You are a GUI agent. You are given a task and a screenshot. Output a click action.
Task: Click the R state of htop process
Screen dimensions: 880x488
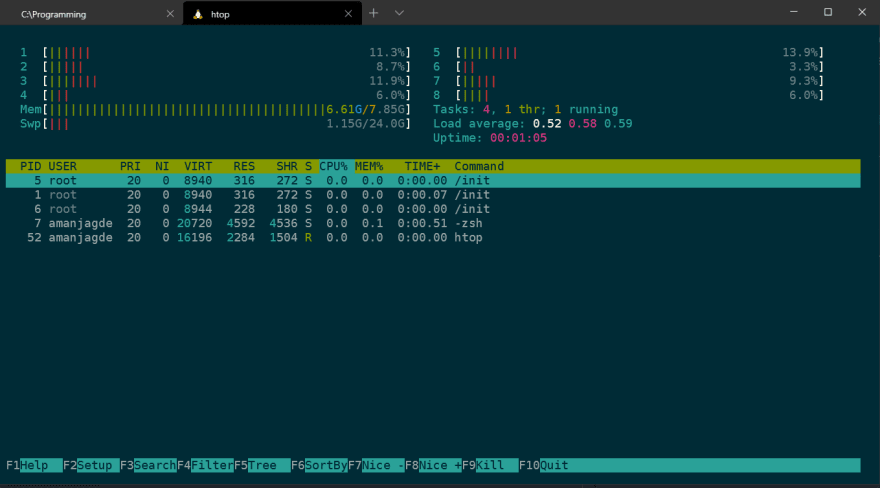click(x=308, y=237)
